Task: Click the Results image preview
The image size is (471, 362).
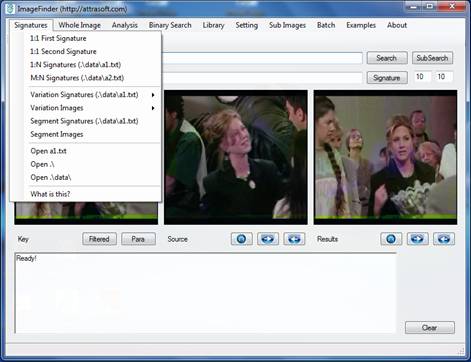Action: (385, 157)
